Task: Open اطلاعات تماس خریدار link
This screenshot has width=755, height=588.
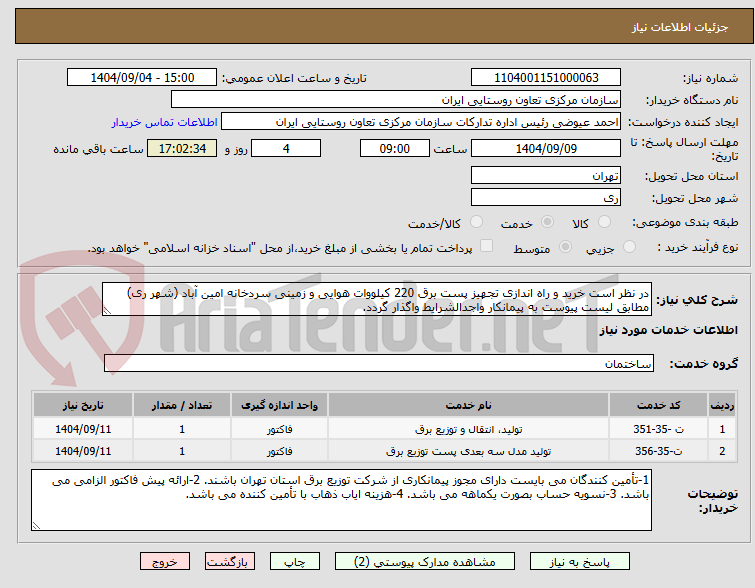Action: point(165,122)
